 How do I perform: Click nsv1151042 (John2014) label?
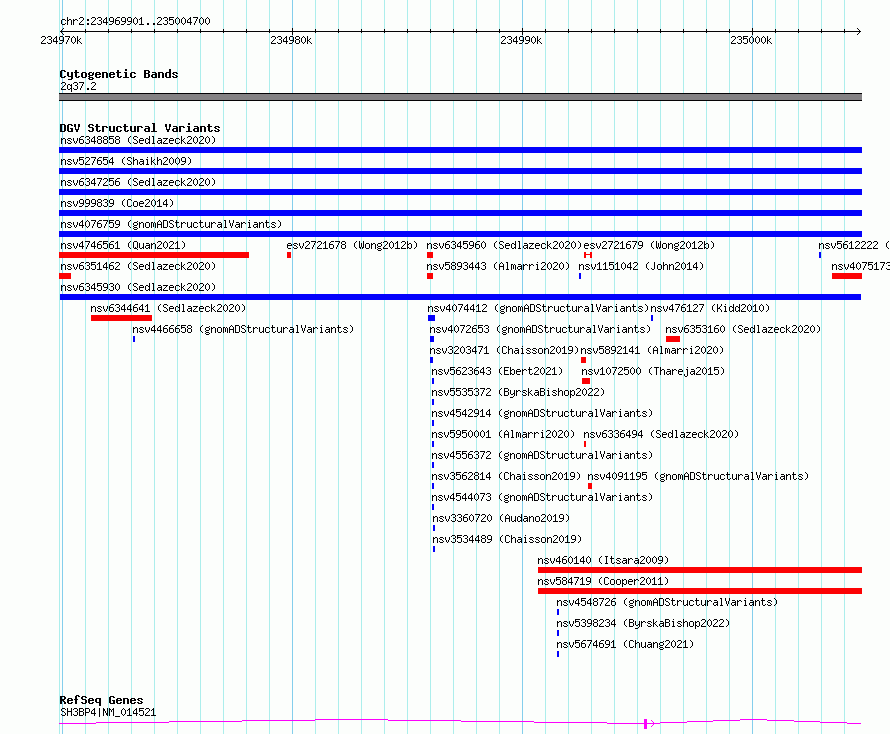pos(641,266)
